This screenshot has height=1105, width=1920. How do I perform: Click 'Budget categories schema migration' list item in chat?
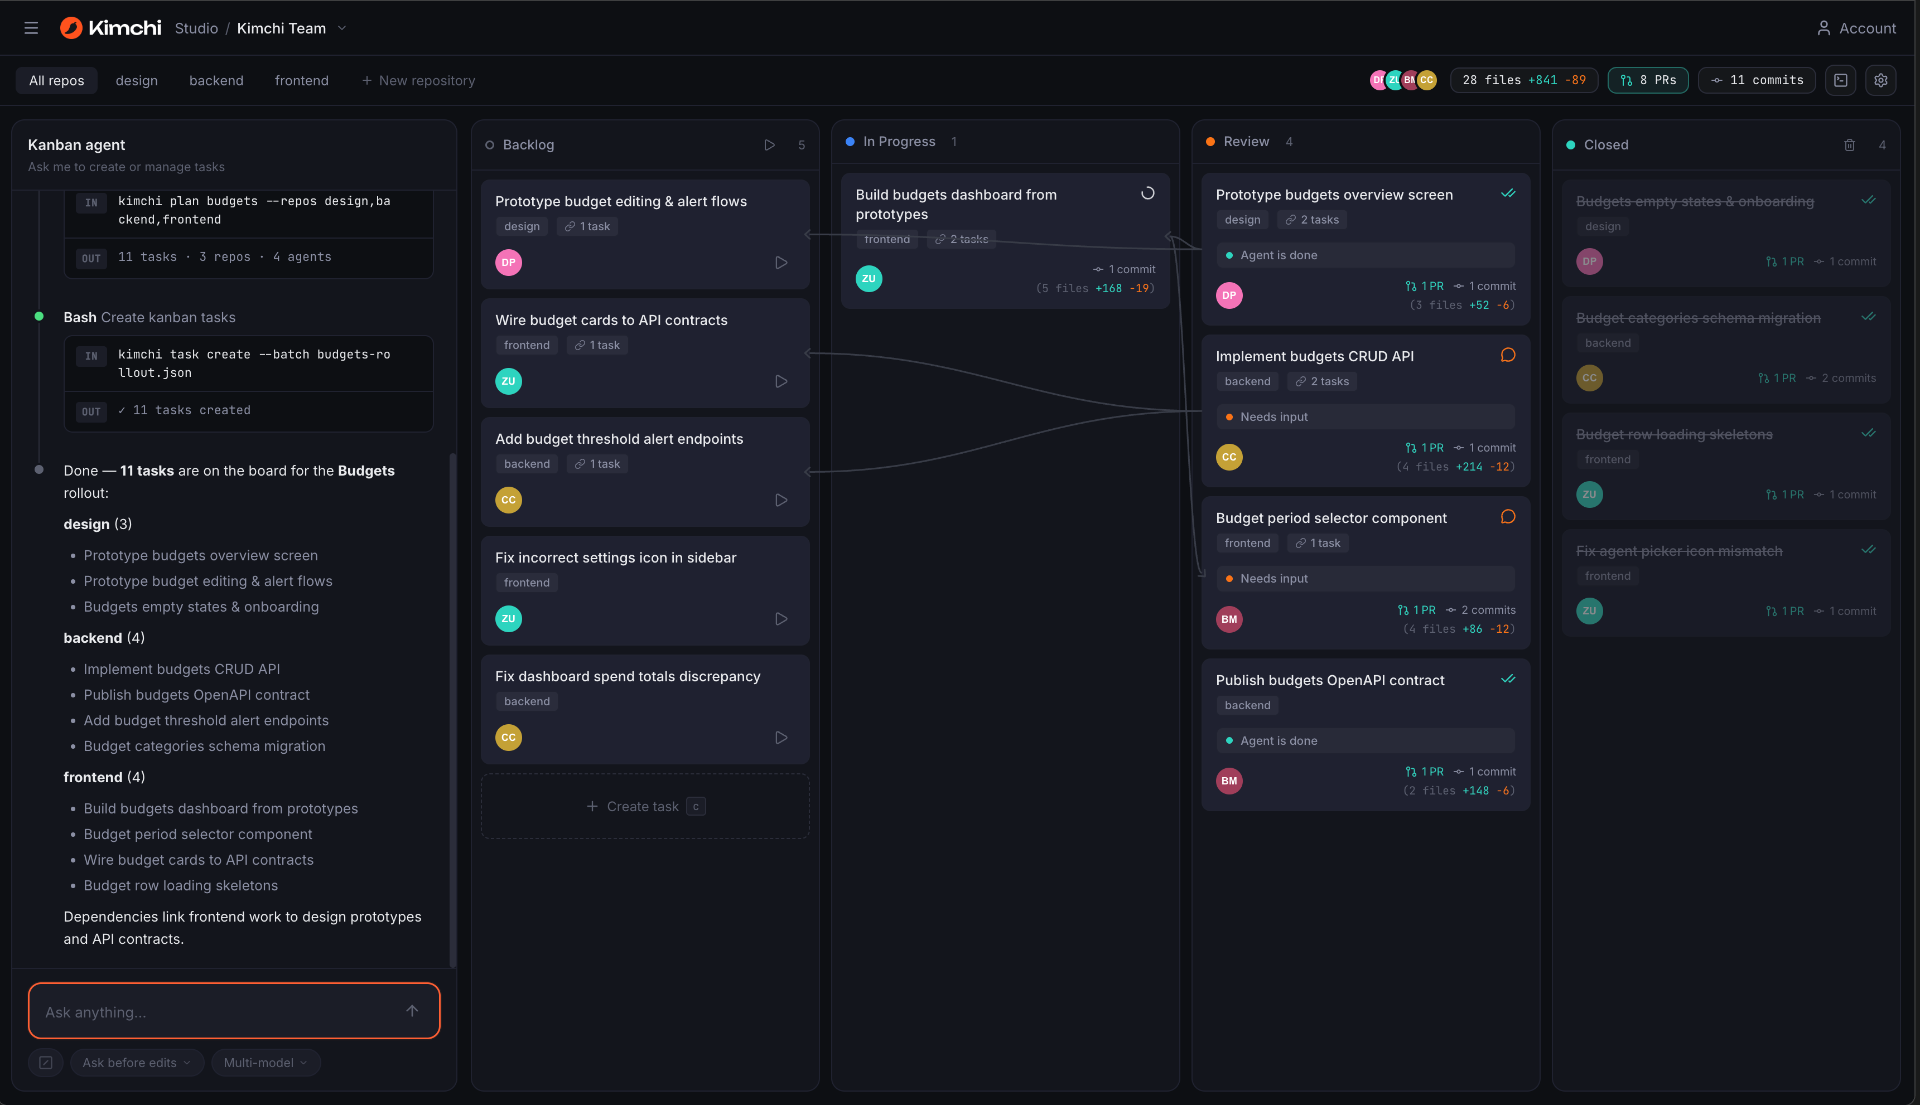204,746
